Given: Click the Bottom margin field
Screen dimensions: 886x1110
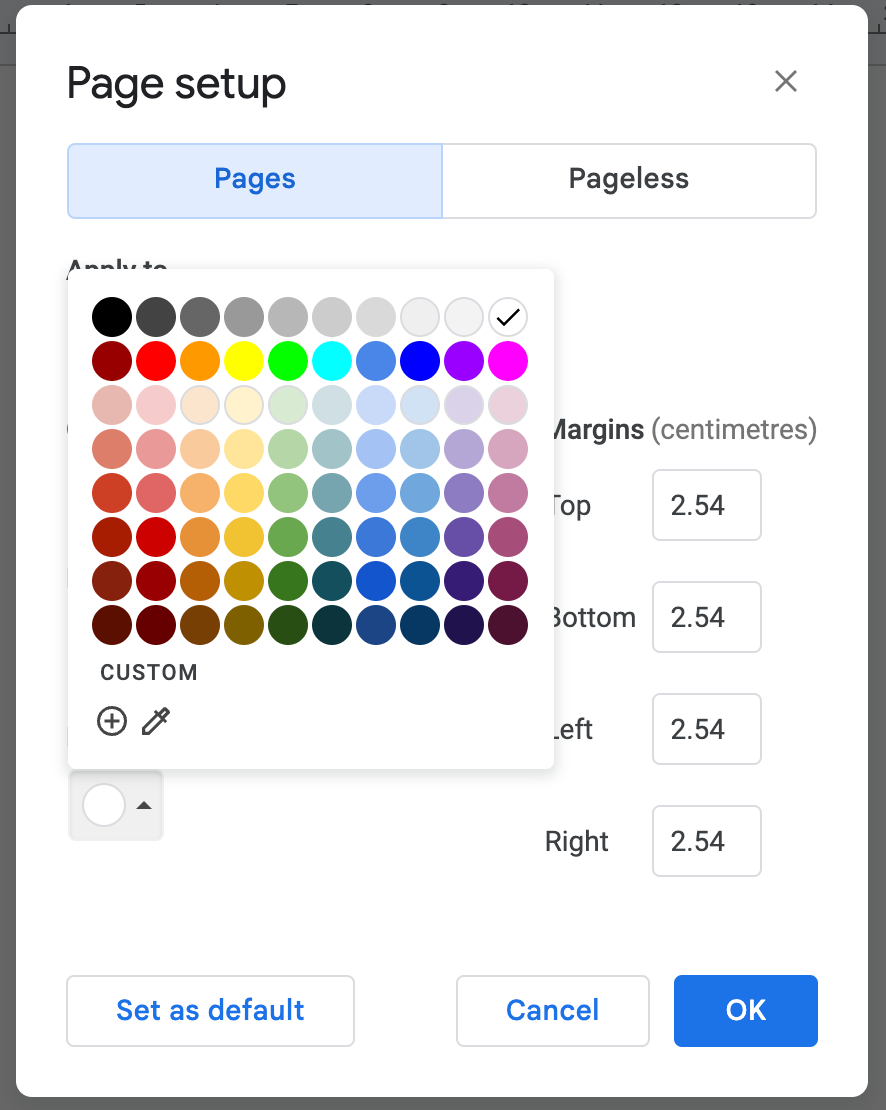Looking at the screenshot, I should coord(707,617).
